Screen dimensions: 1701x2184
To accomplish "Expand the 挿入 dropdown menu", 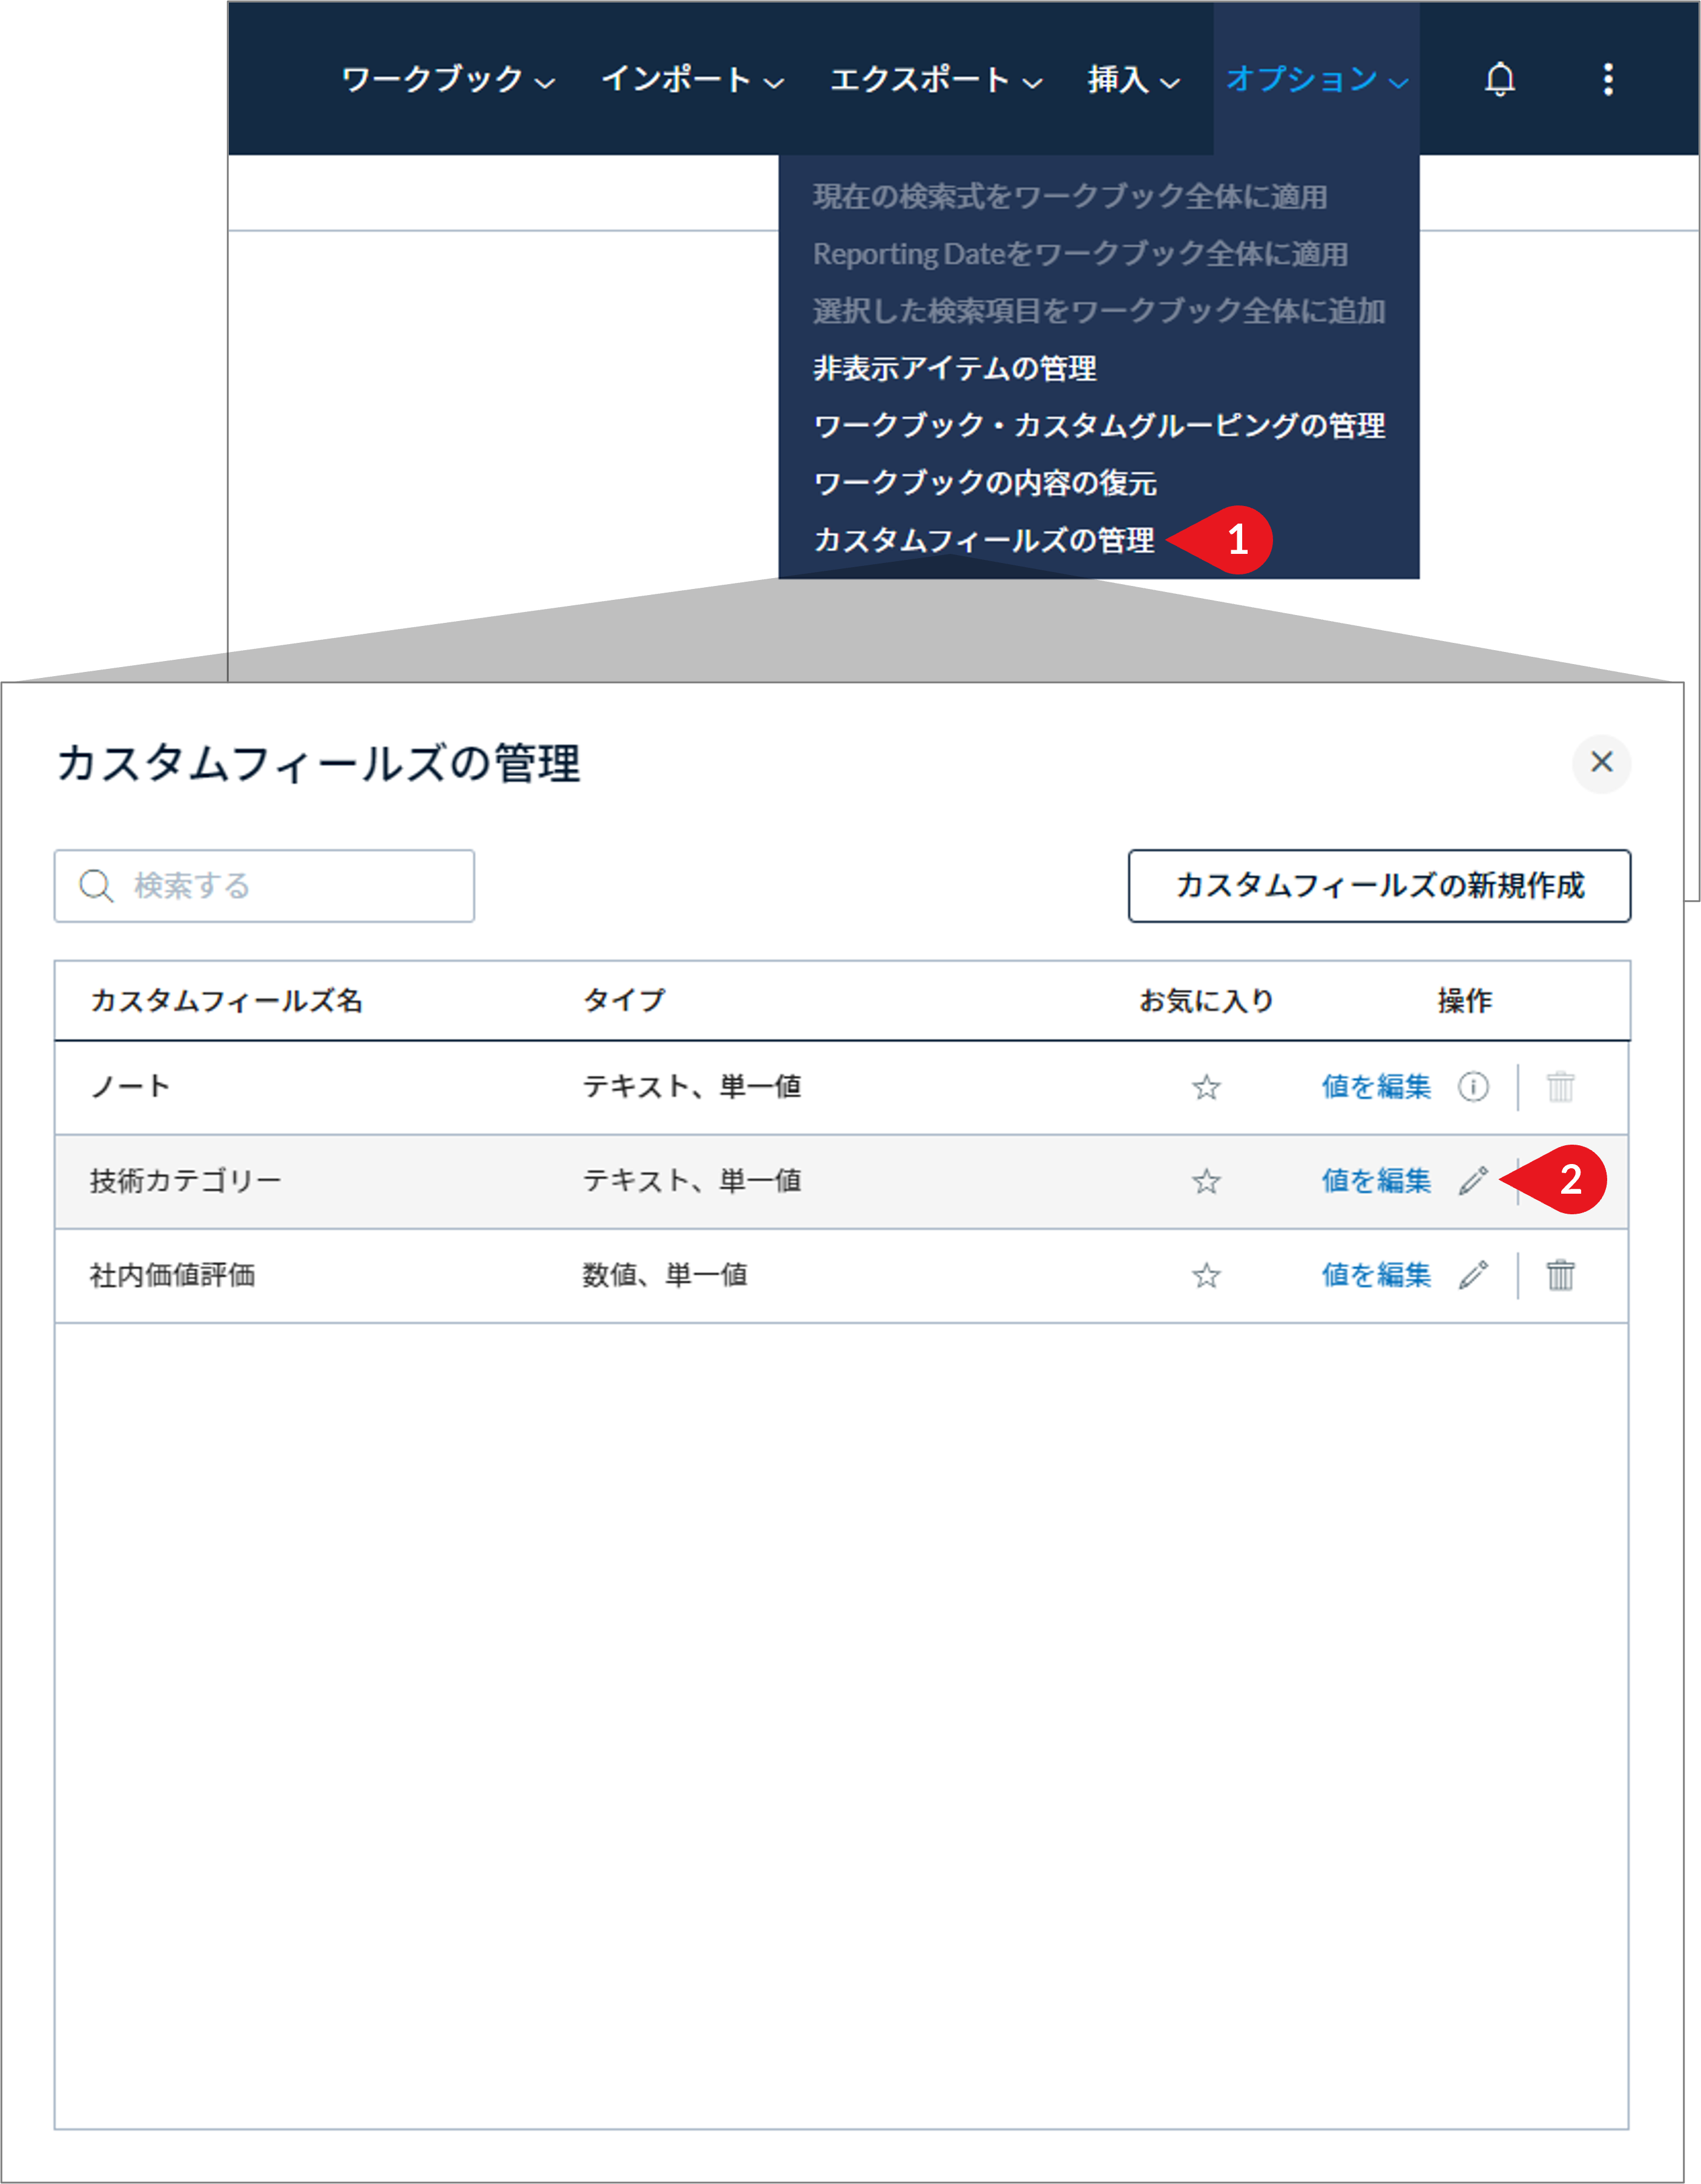I will [x=1134, y=79].
